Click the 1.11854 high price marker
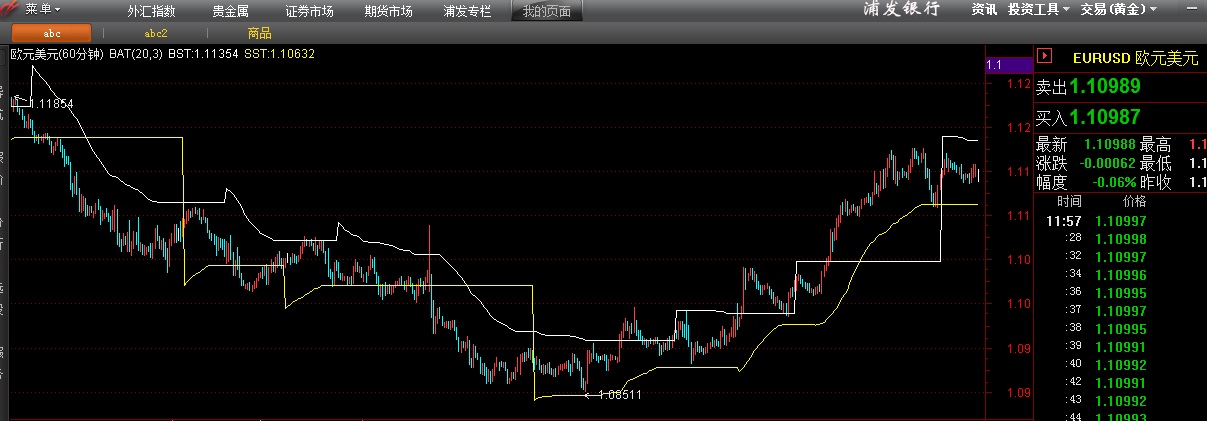This screenshot has width=1207, height=421. [51, 103]
